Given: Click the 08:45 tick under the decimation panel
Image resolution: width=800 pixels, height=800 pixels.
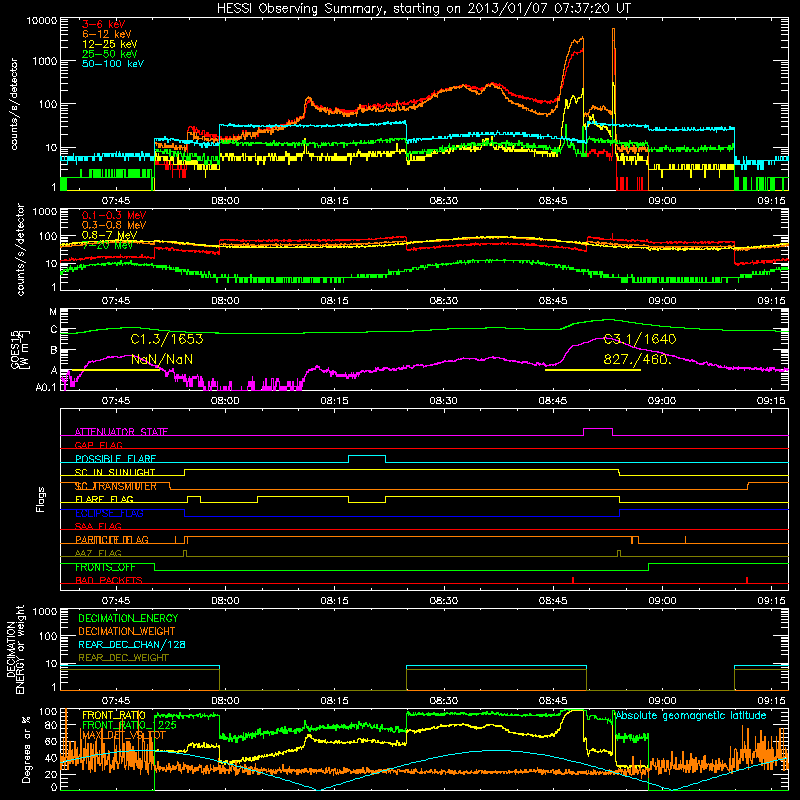Looking at the screenshot, I should pos(553,701).
